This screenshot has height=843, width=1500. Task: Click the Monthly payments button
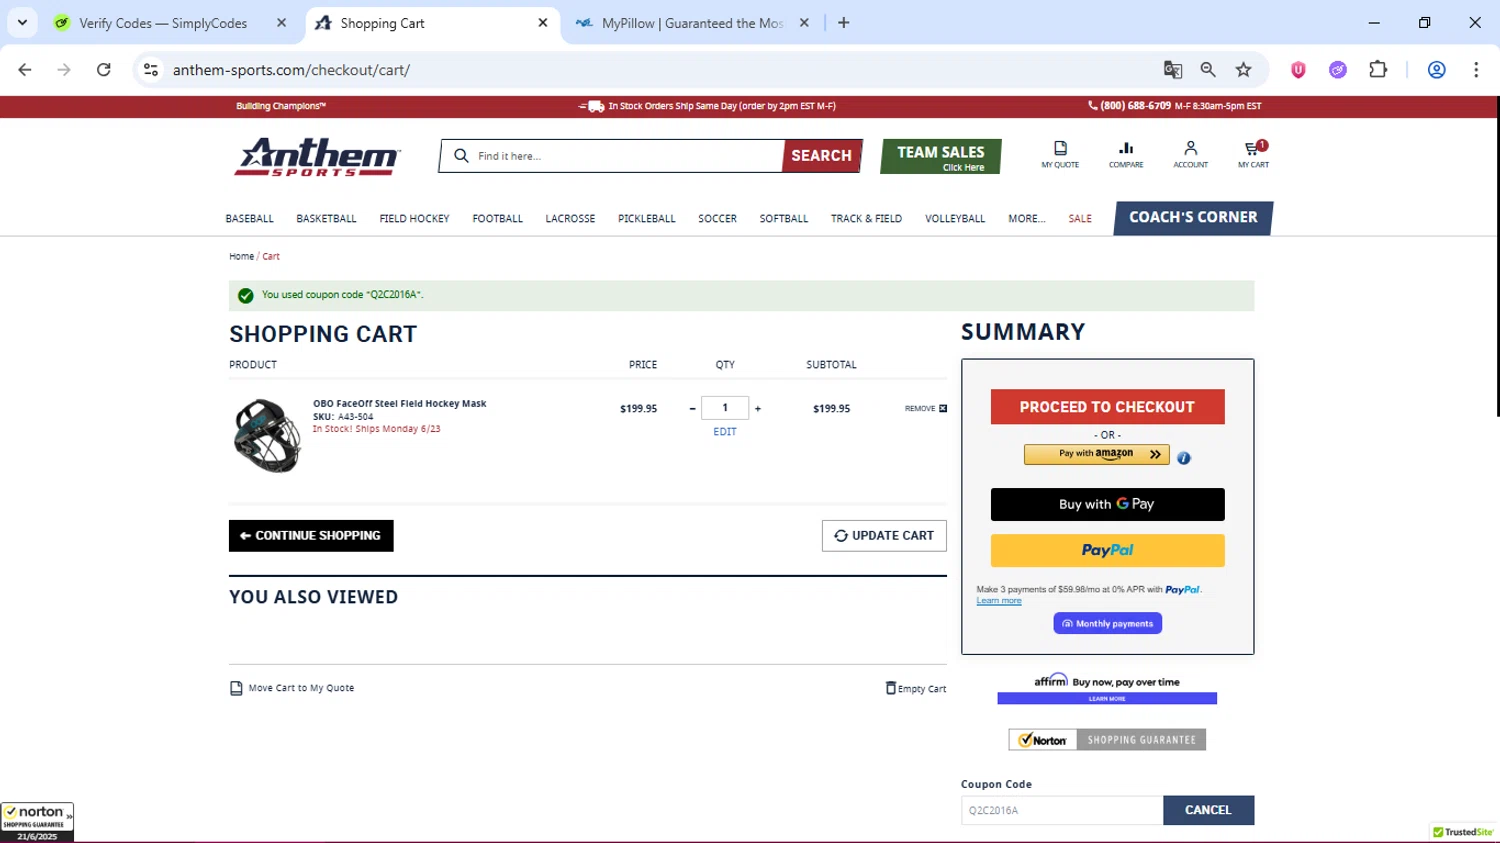(x=1107, y=624)
